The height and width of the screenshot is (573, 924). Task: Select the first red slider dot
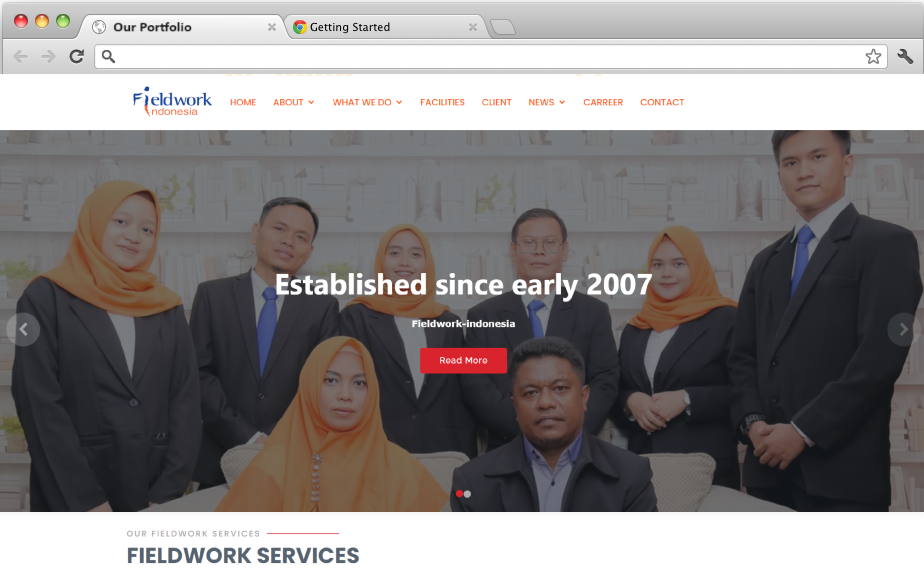(x=459, y=494)
